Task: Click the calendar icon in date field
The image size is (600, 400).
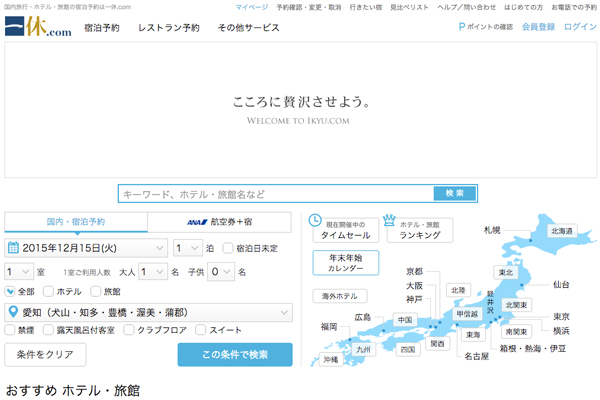Action: coord(13,248)
